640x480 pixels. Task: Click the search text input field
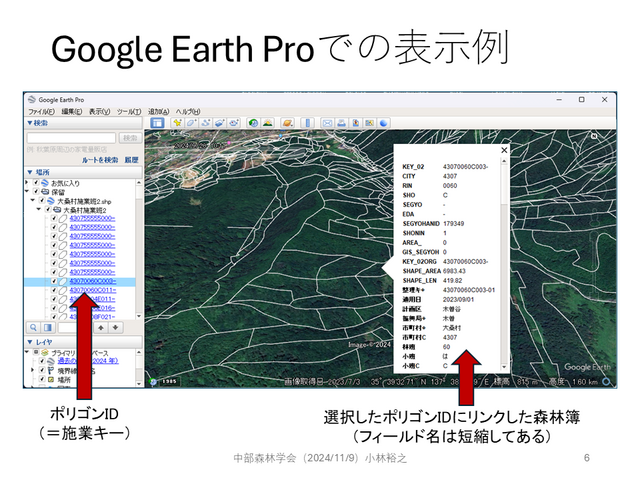click(x=71, y=138)
